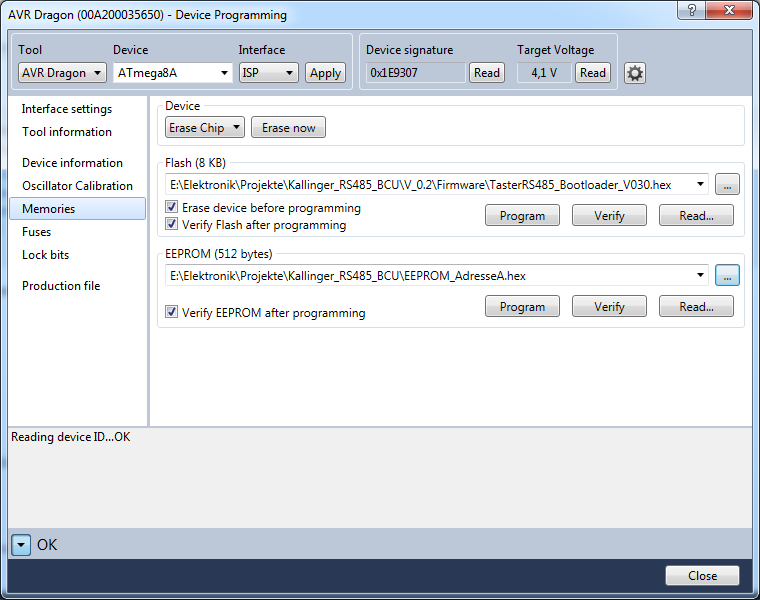This screenshot has height=600, width=760.
Task: Open the Device dropdown ATmega8A
Action: 173,73
